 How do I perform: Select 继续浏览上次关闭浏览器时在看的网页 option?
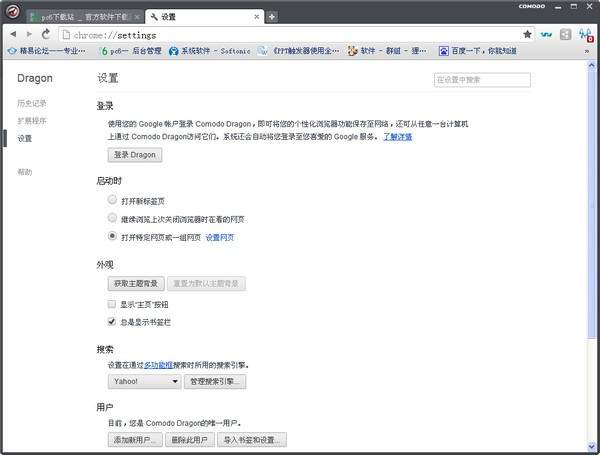pos(112,218)
